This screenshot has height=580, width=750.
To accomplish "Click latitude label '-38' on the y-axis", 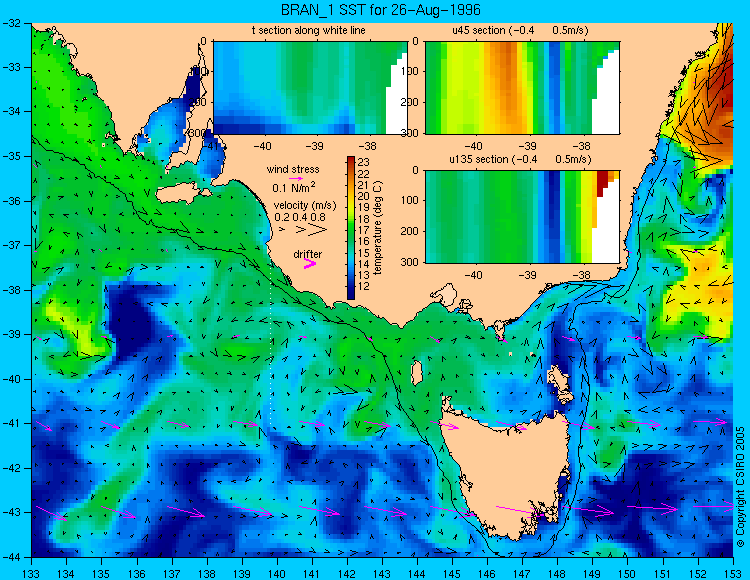I will pyautogui.click(x=13, y=290).
